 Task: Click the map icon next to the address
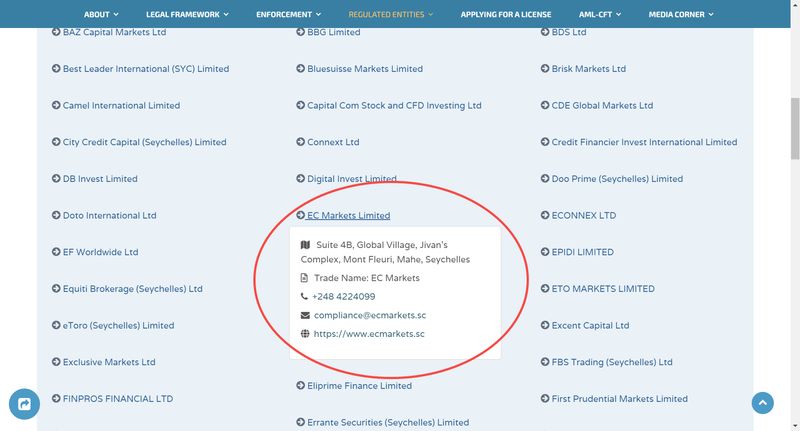(x=305, y=245)
